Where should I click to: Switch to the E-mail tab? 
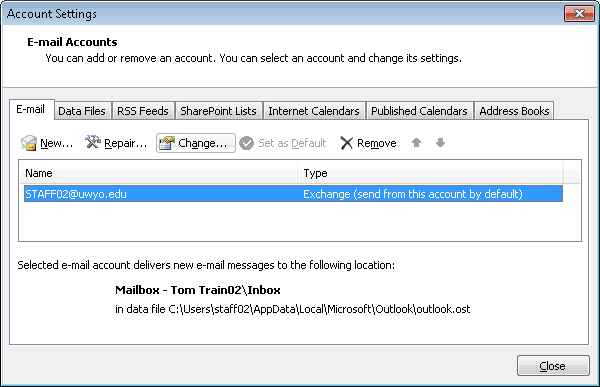click(x=31, y=109)
